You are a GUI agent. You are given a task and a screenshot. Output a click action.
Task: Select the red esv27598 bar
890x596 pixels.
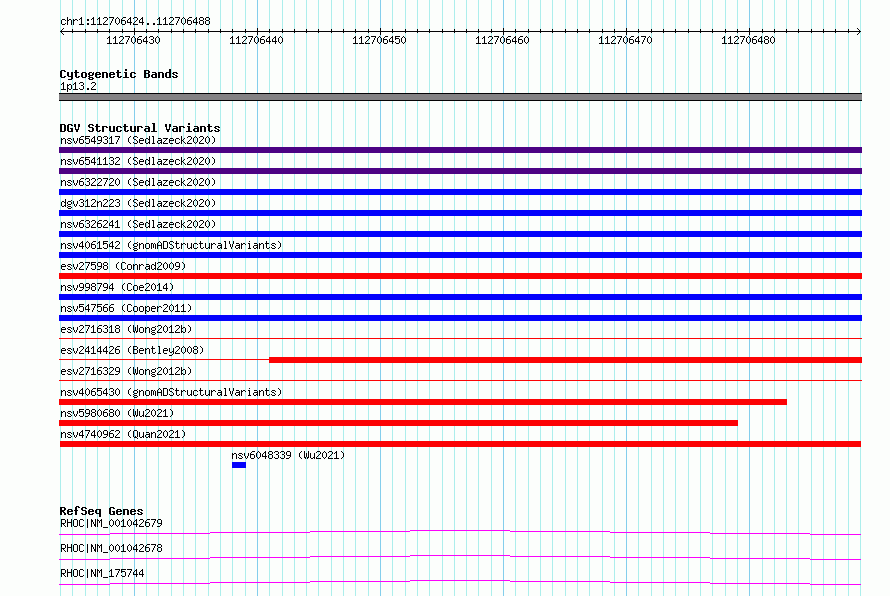point(460,276)
